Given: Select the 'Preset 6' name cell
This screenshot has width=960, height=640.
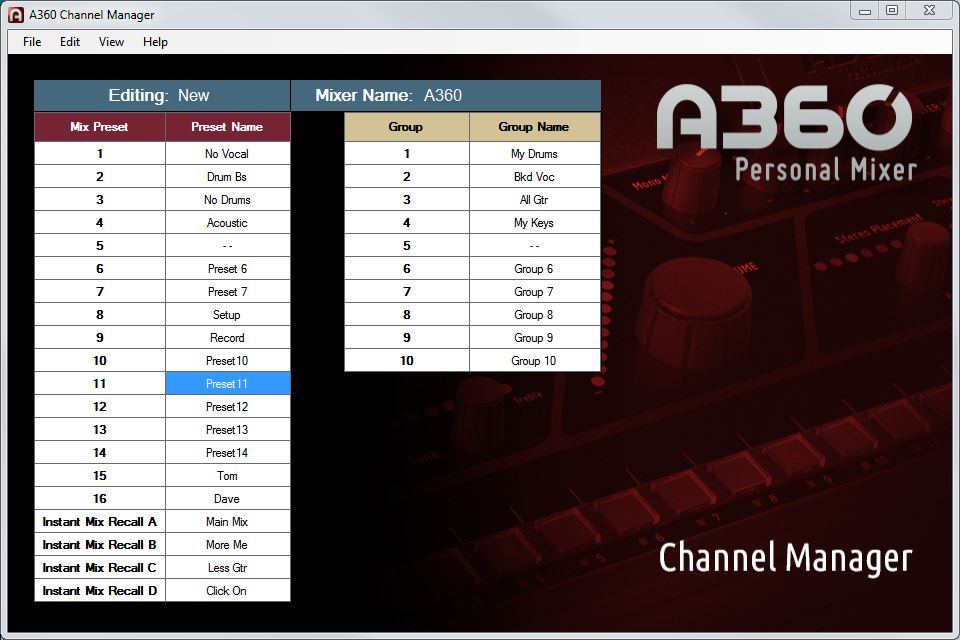Looking at the screenshot, I should click(228, 269).
